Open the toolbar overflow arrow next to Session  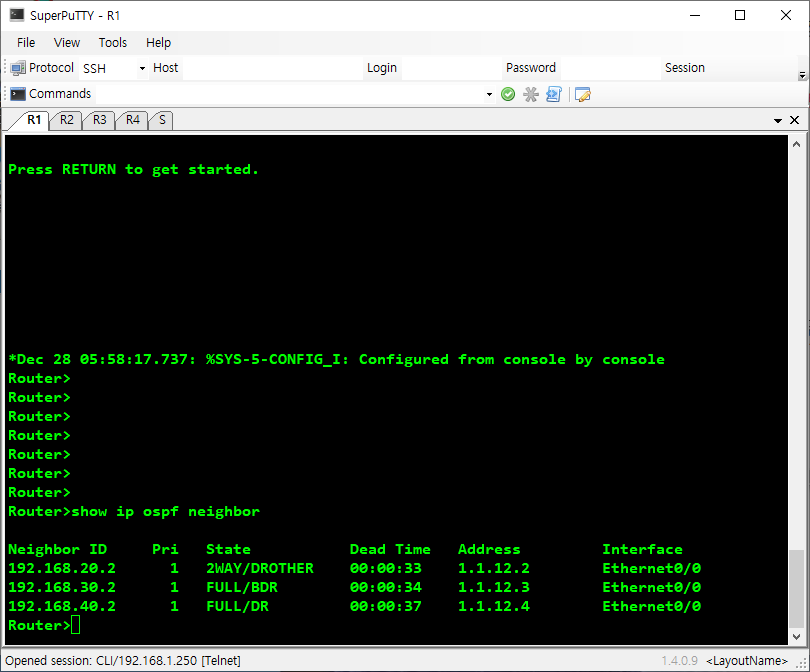point(802,75)
